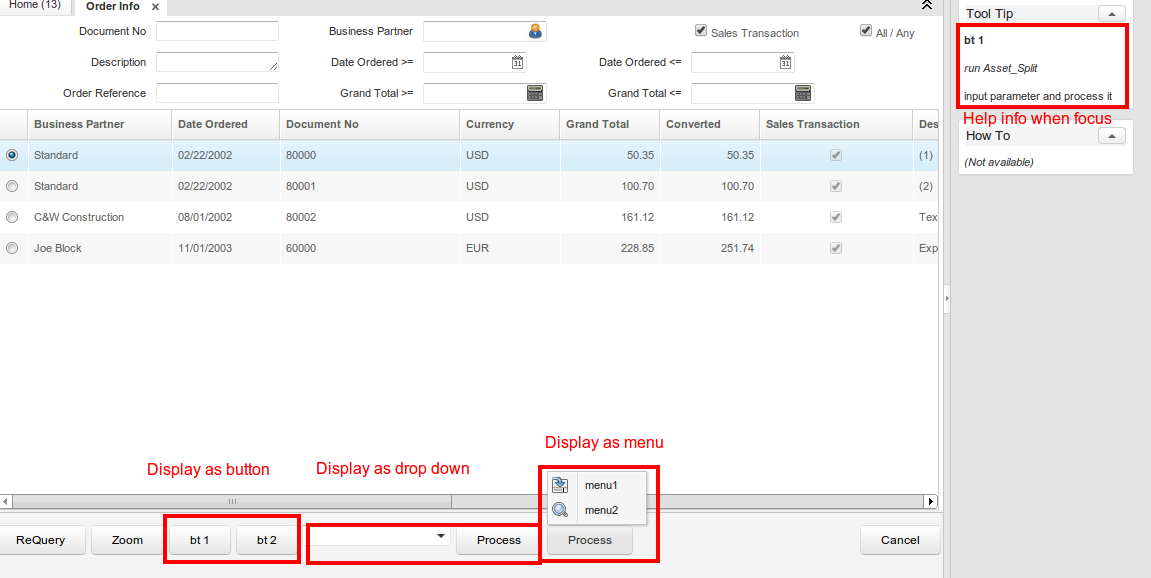Open the empty dropdown beside the Process button
1151x578 pixels.
click(x=440, y=536)
